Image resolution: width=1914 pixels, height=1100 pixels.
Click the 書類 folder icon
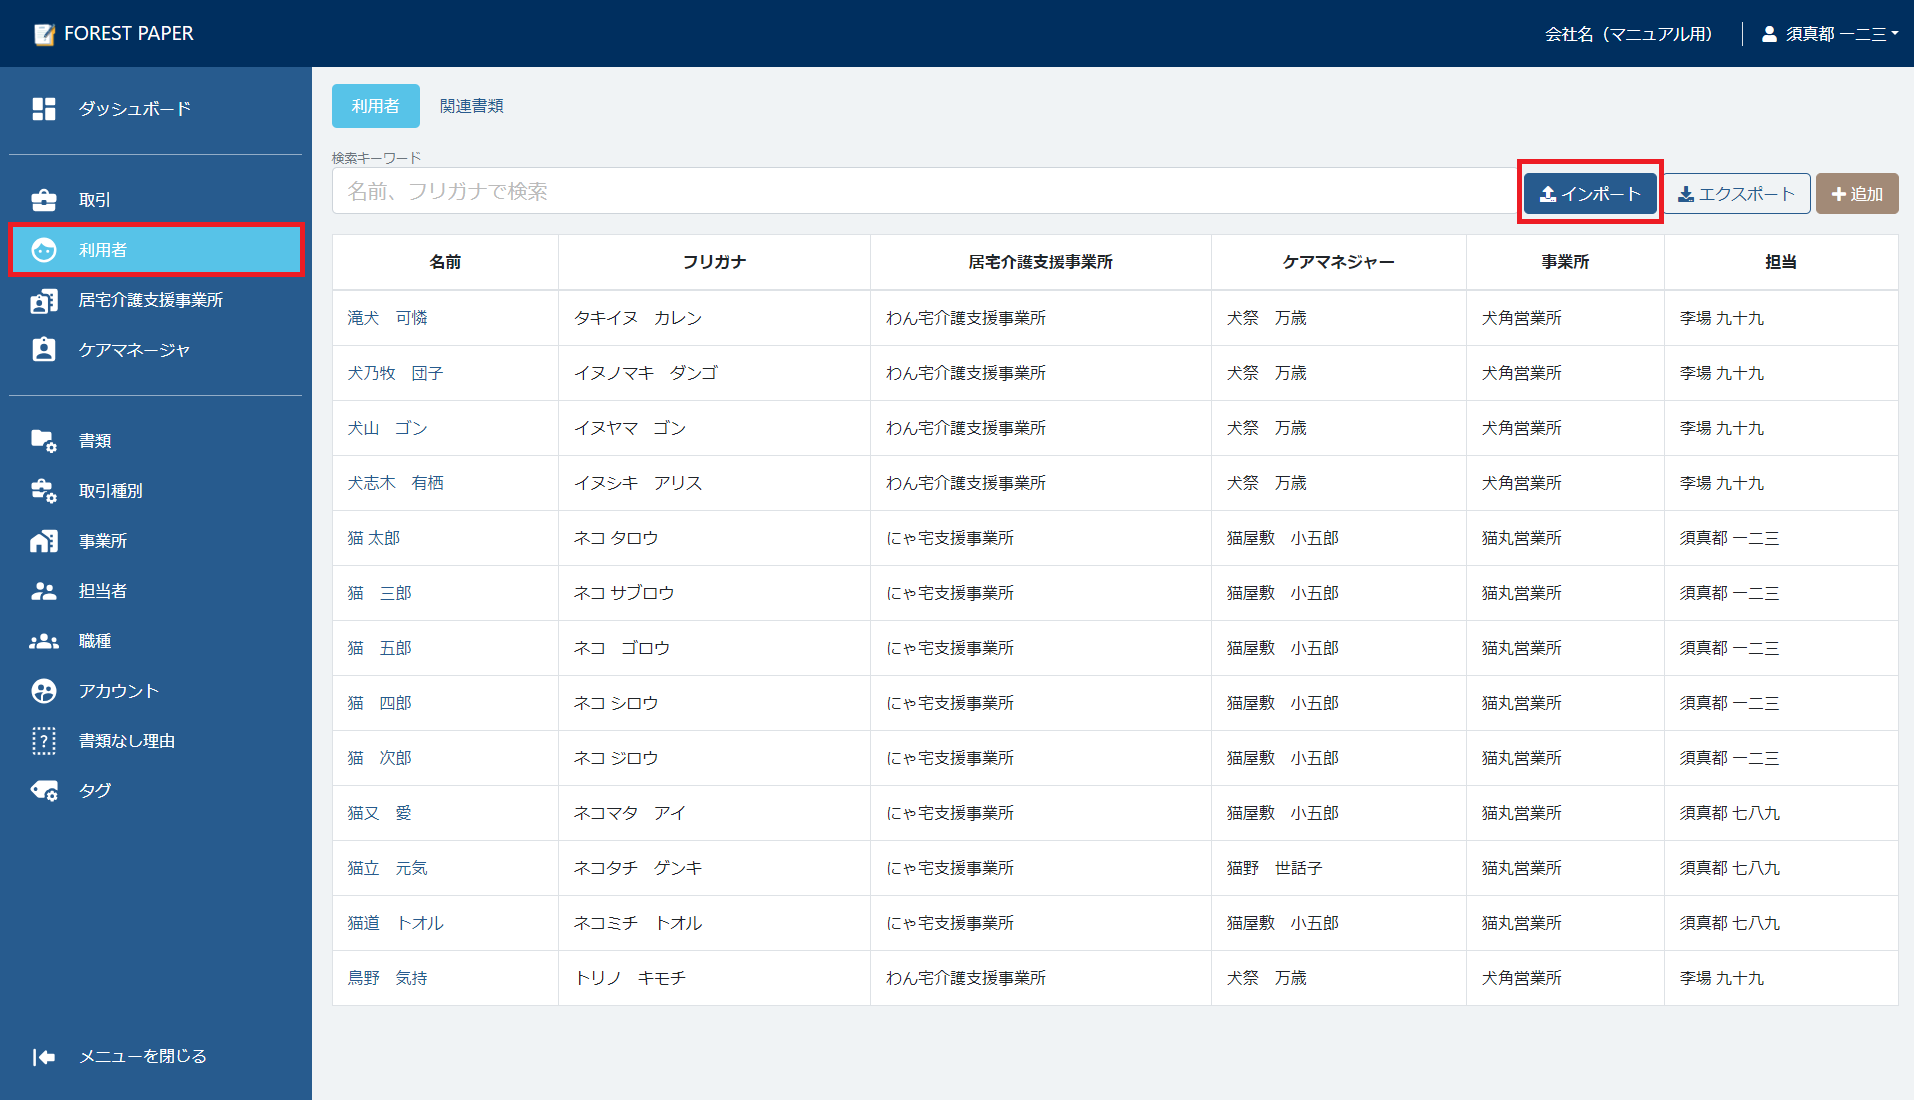pyautogui.click(x=44, y=441)
